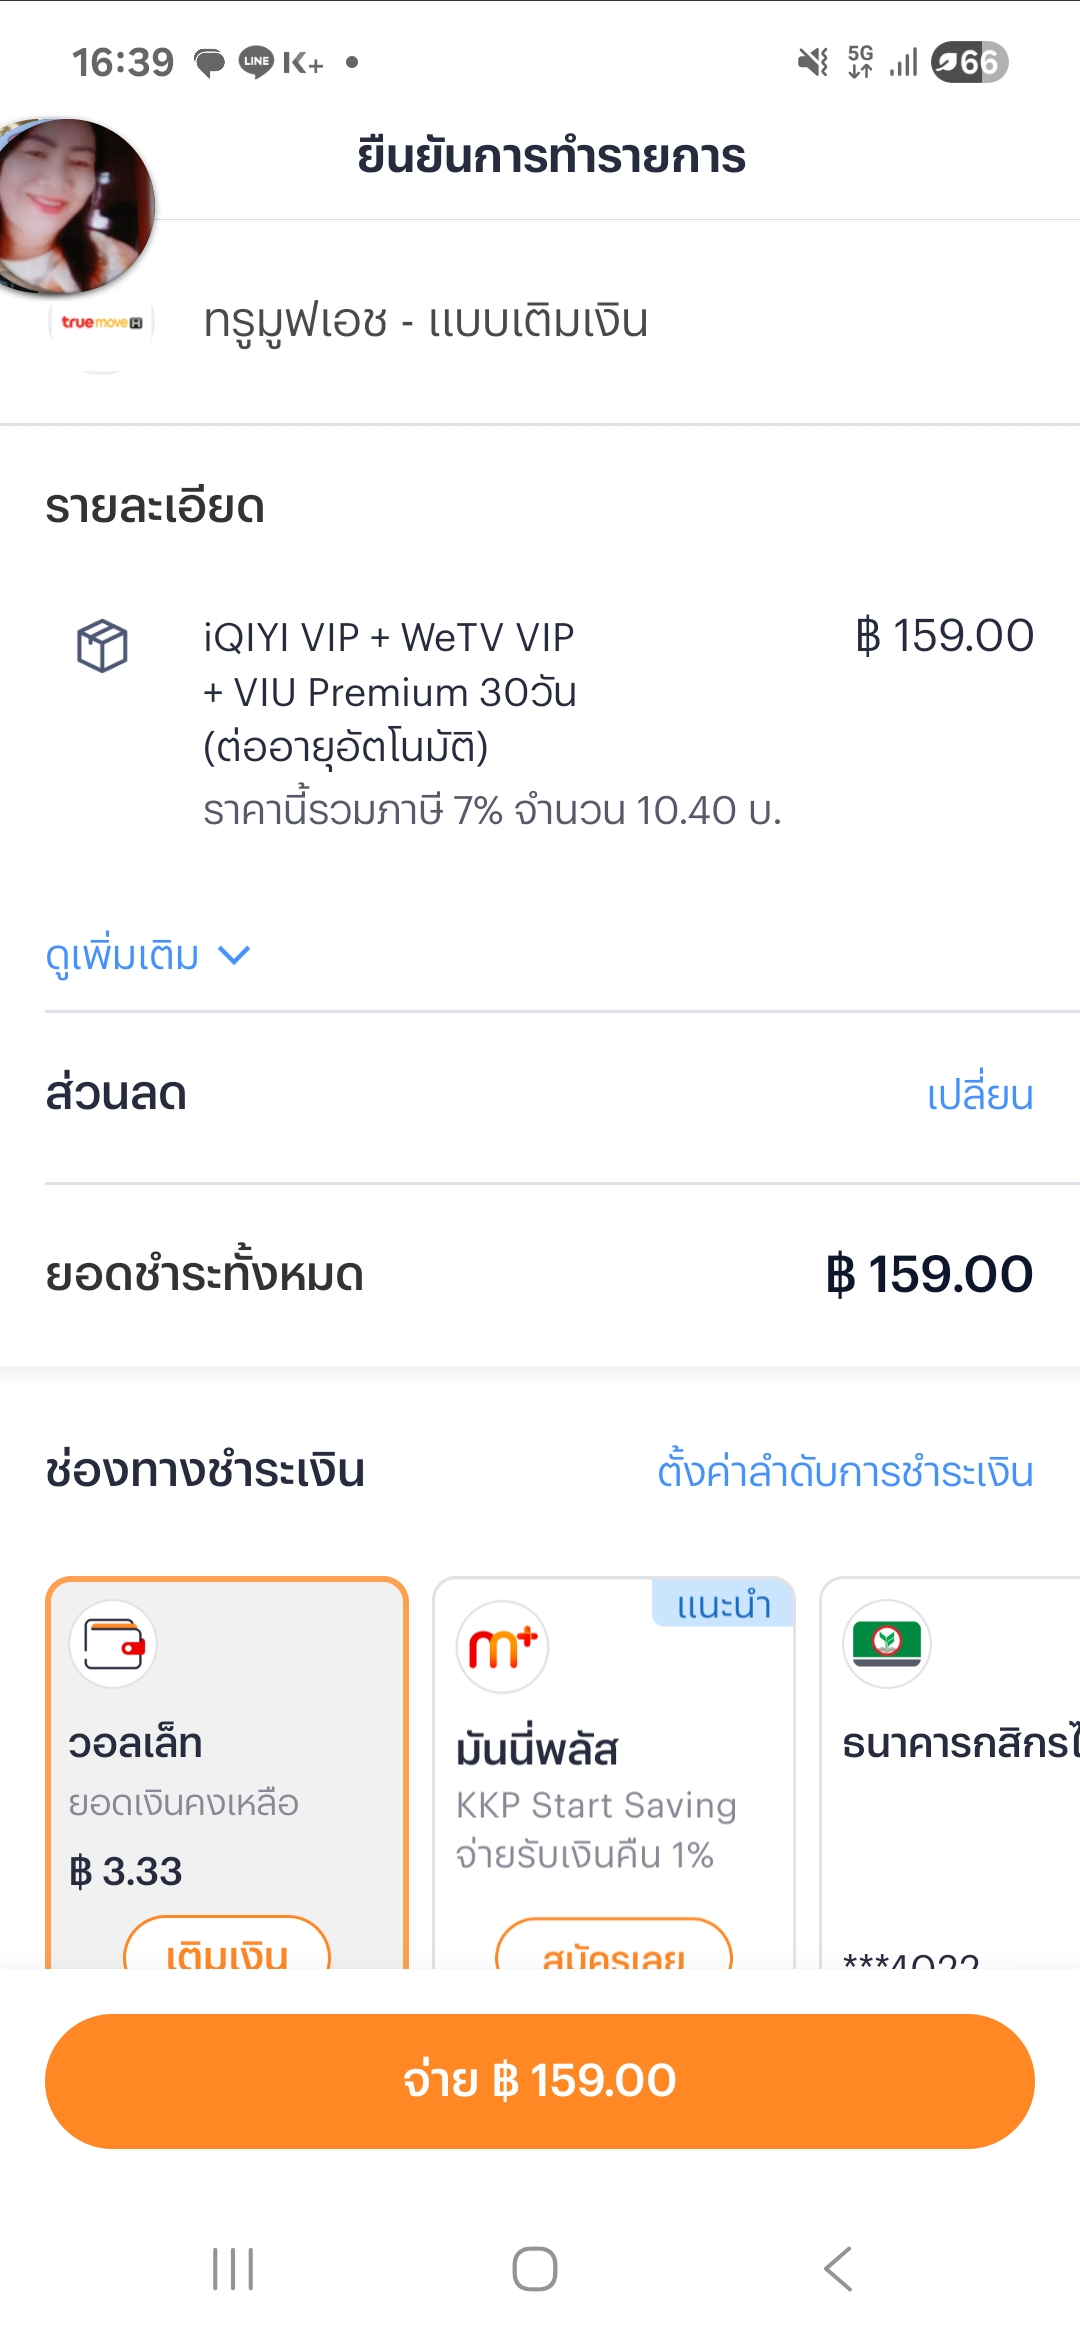
Task: Select วอลเล็ท wallet payment method
Action: click(x=227, y=1760)
